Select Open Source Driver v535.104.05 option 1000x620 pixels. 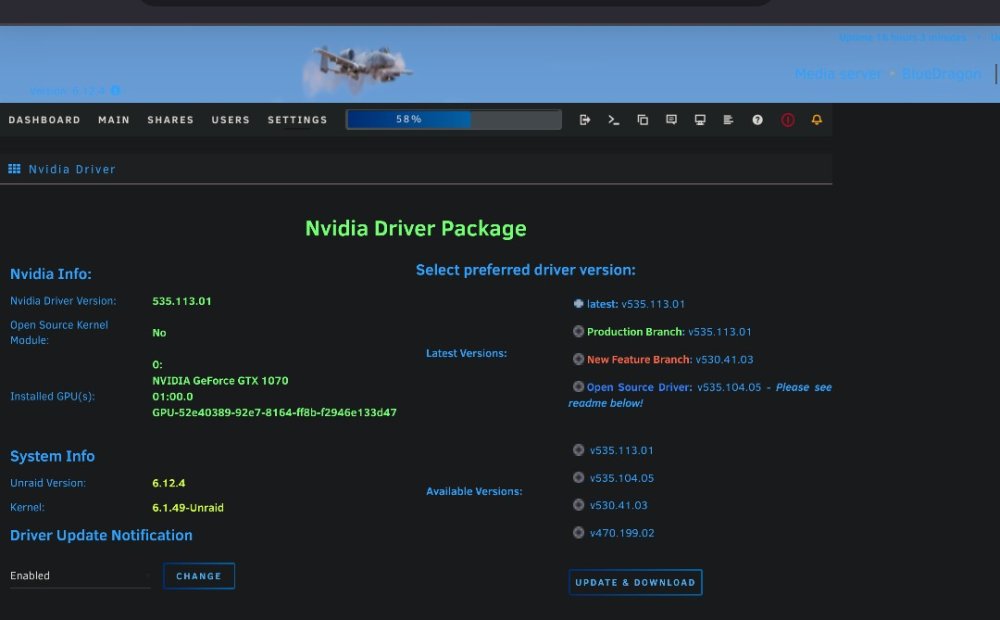(x=578, y=387)
